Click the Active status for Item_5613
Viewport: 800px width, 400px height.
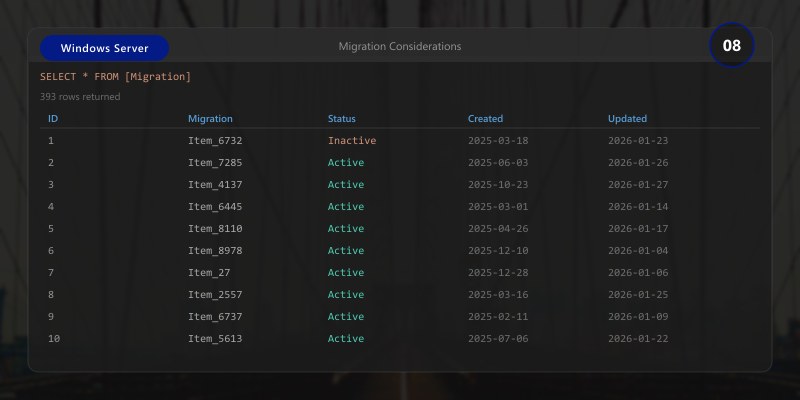pyautogui.click(x=346, y=338)
